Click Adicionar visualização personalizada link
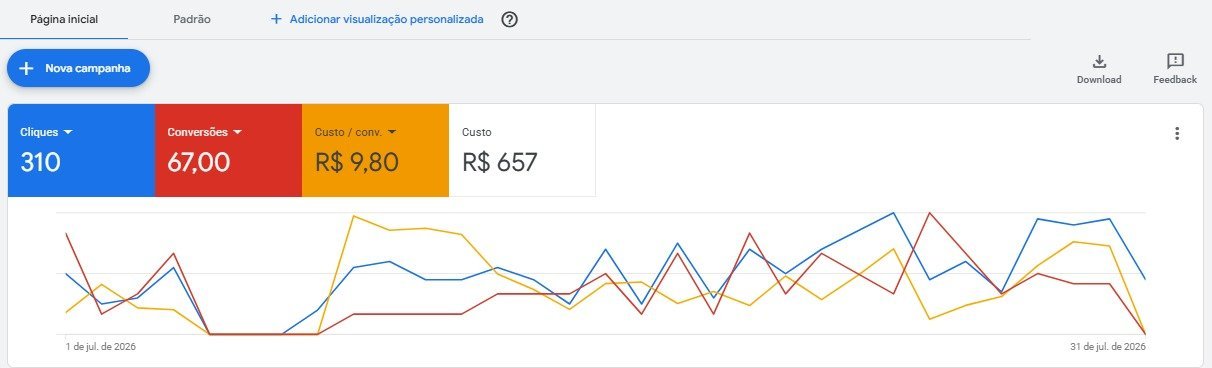 386,19
